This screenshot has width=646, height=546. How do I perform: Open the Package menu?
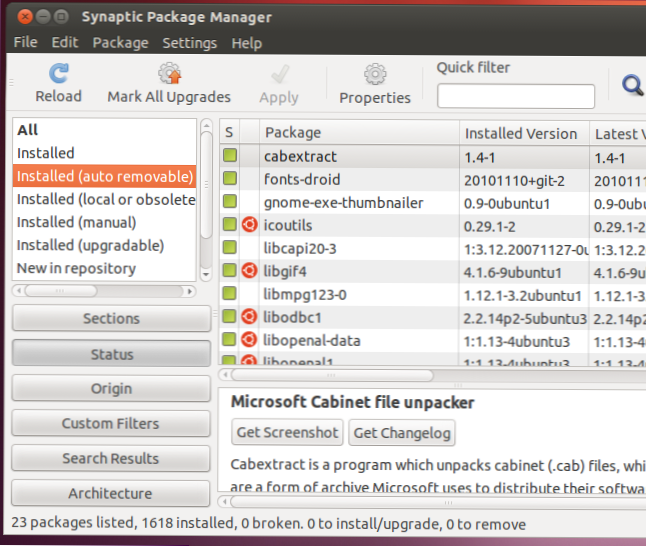pyautogui.click(x=120, y=43)
